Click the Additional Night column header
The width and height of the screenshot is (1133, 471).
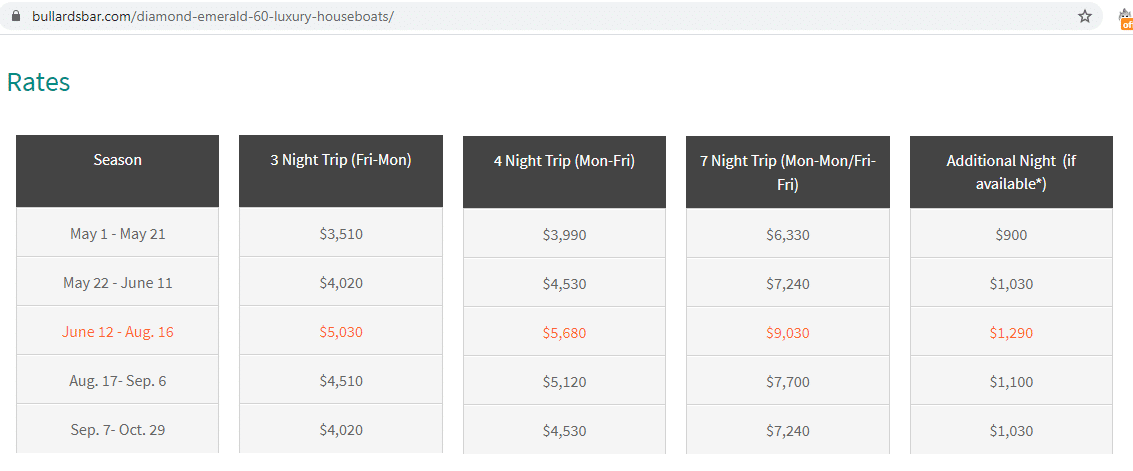pyautogui.click(x=1011, y=172)
